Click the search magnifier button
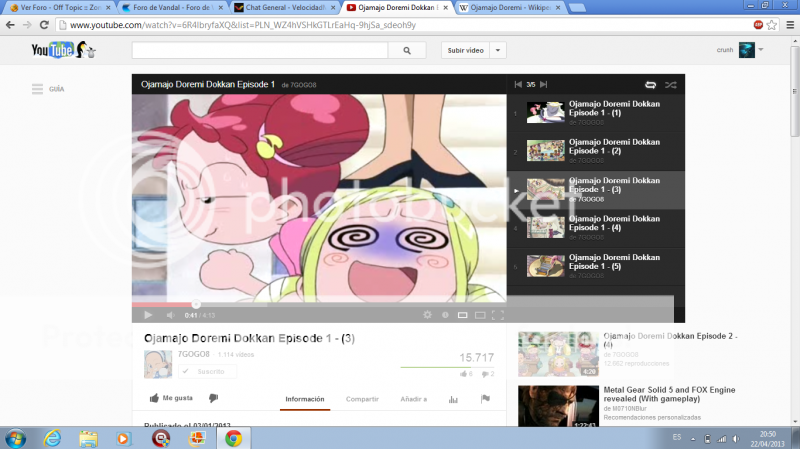Screen dimensions: 800x449 pos(407,51)
